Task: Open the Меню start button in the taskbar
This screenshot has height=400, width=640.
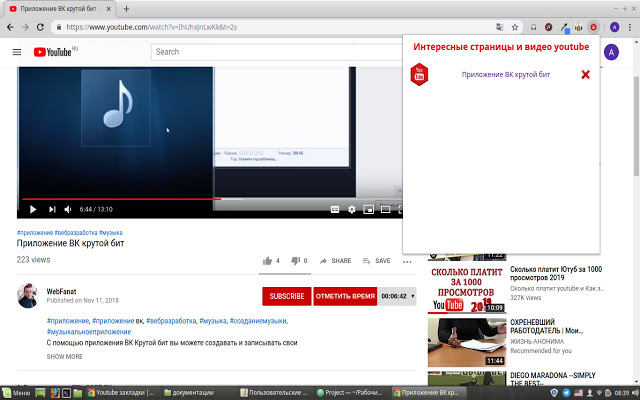Action: [16, 392]
